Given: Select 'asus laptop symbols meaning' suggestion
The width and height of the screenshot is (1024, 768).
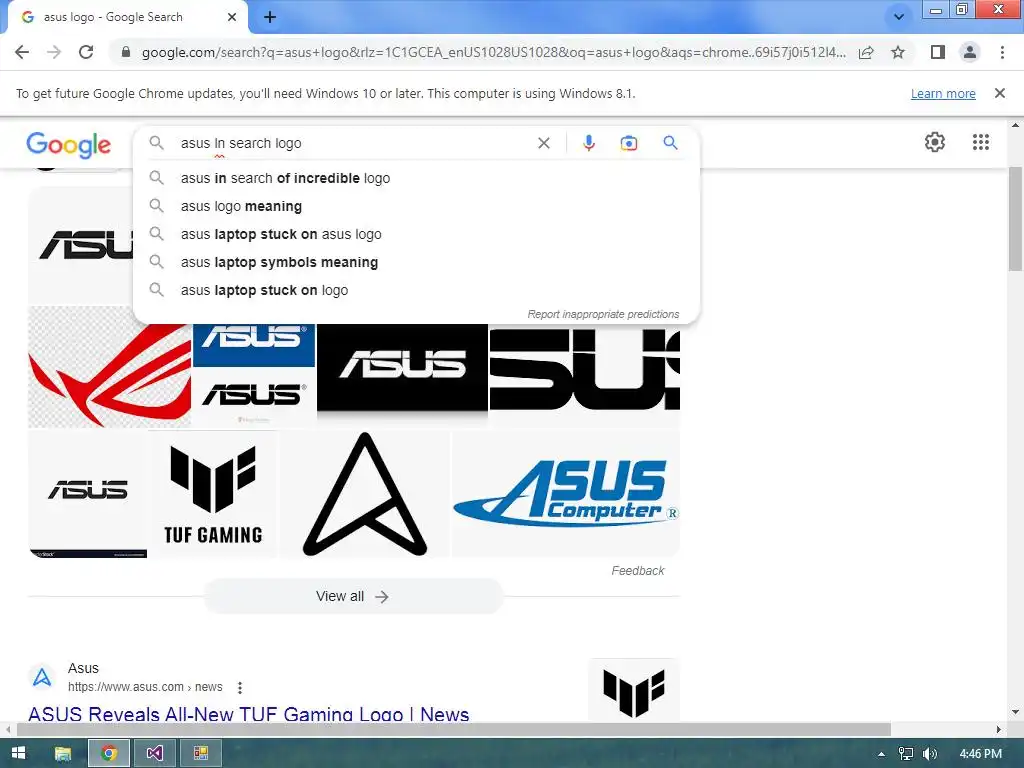Looking at the screenshot, I should [416, 263].
